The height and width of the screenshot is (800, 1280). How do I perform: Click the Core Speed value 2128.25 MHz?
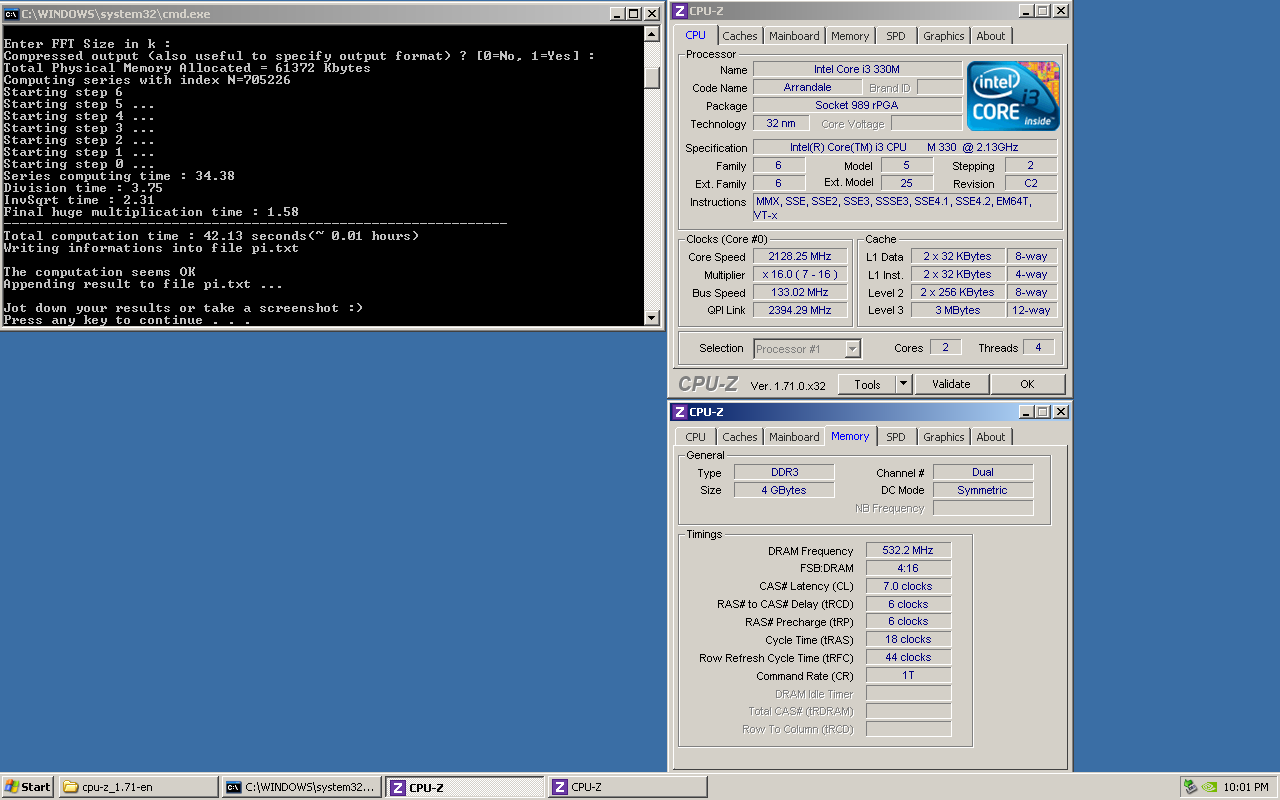pyautogui.click(x=799, y=257)
